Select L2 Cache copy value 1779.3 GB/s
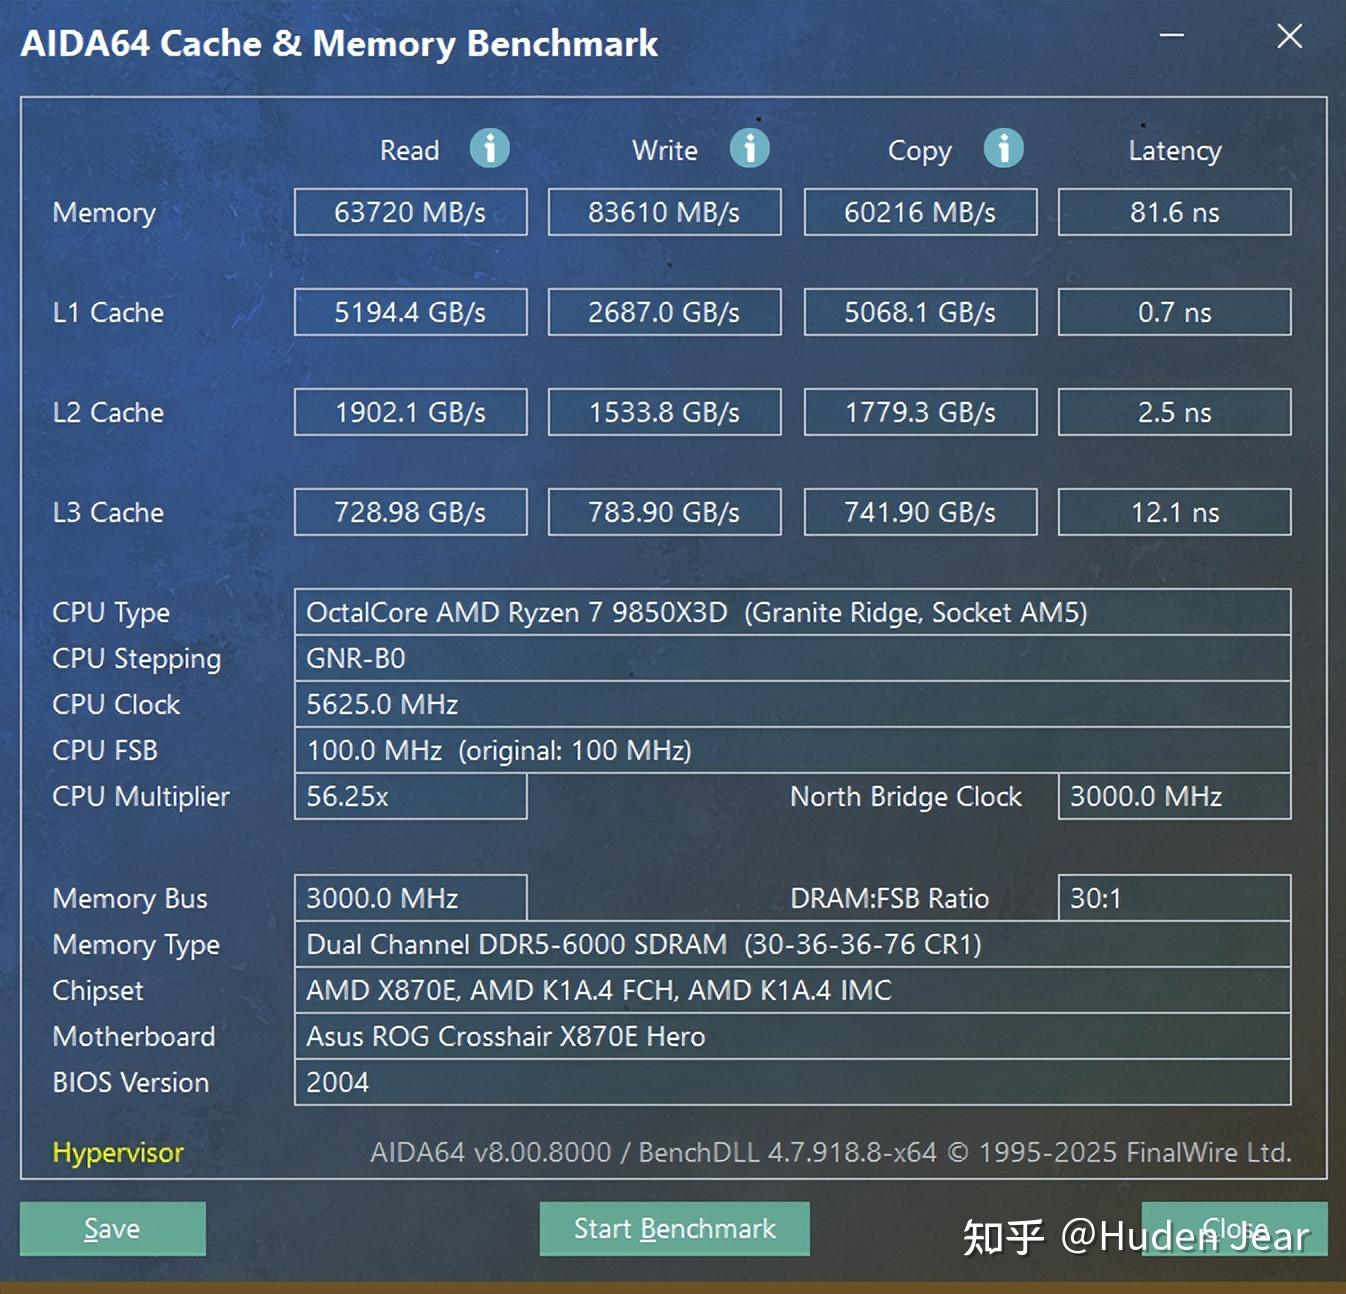1346x1294 pixels. tap(921, 412)
